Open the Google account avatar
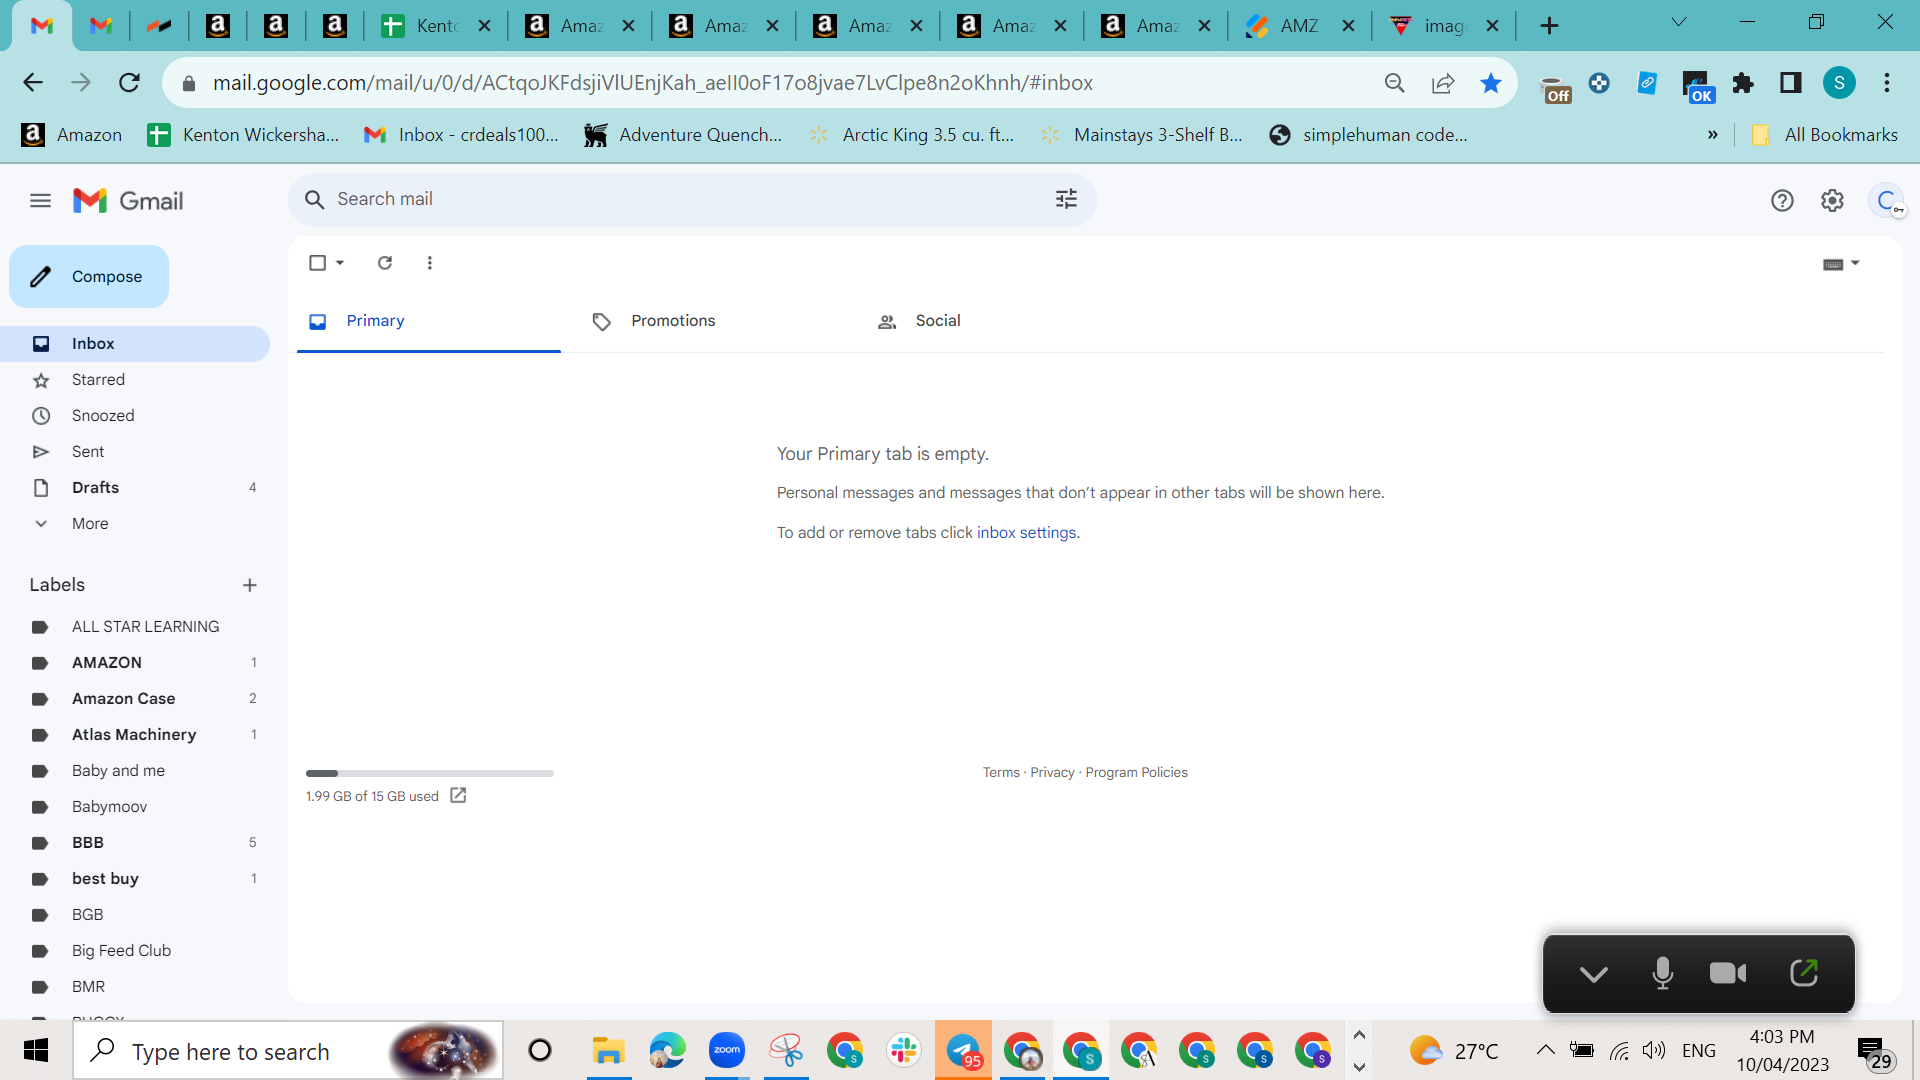 [1886, 201]
